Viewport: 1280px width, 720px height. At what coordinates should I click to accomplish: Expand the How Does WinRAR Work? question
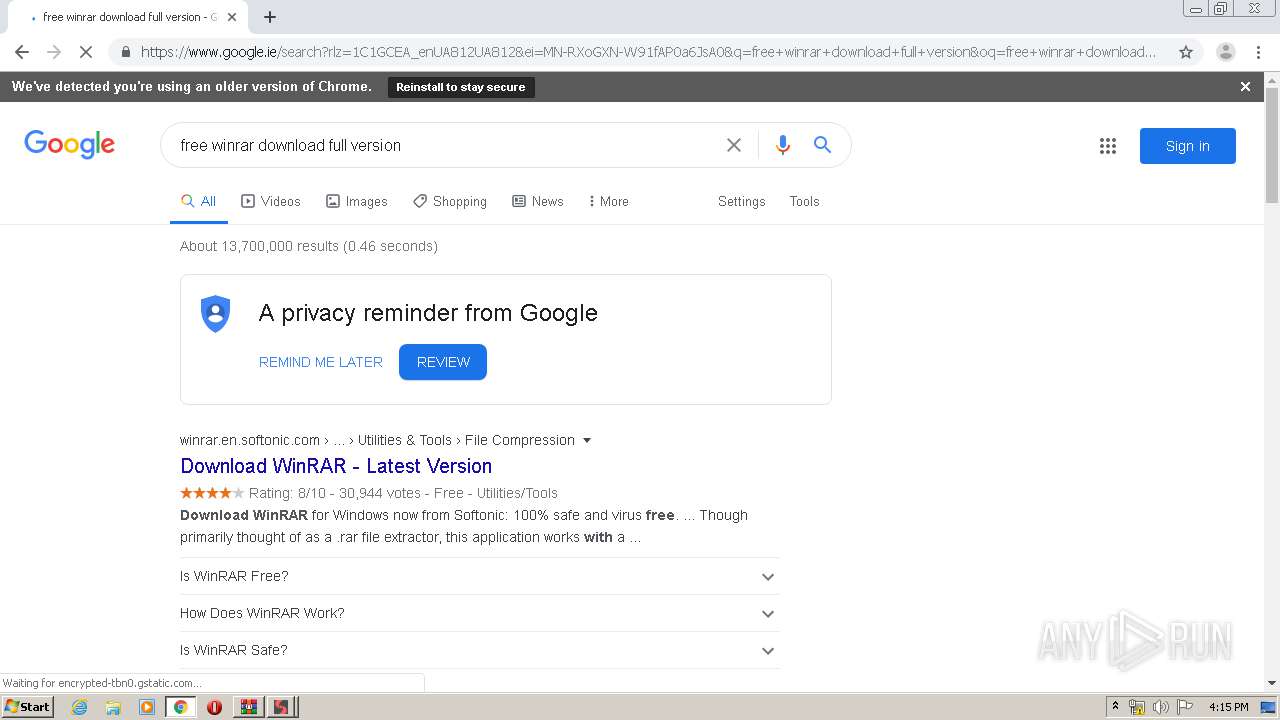pyautogui.click(x=480, y=613)
